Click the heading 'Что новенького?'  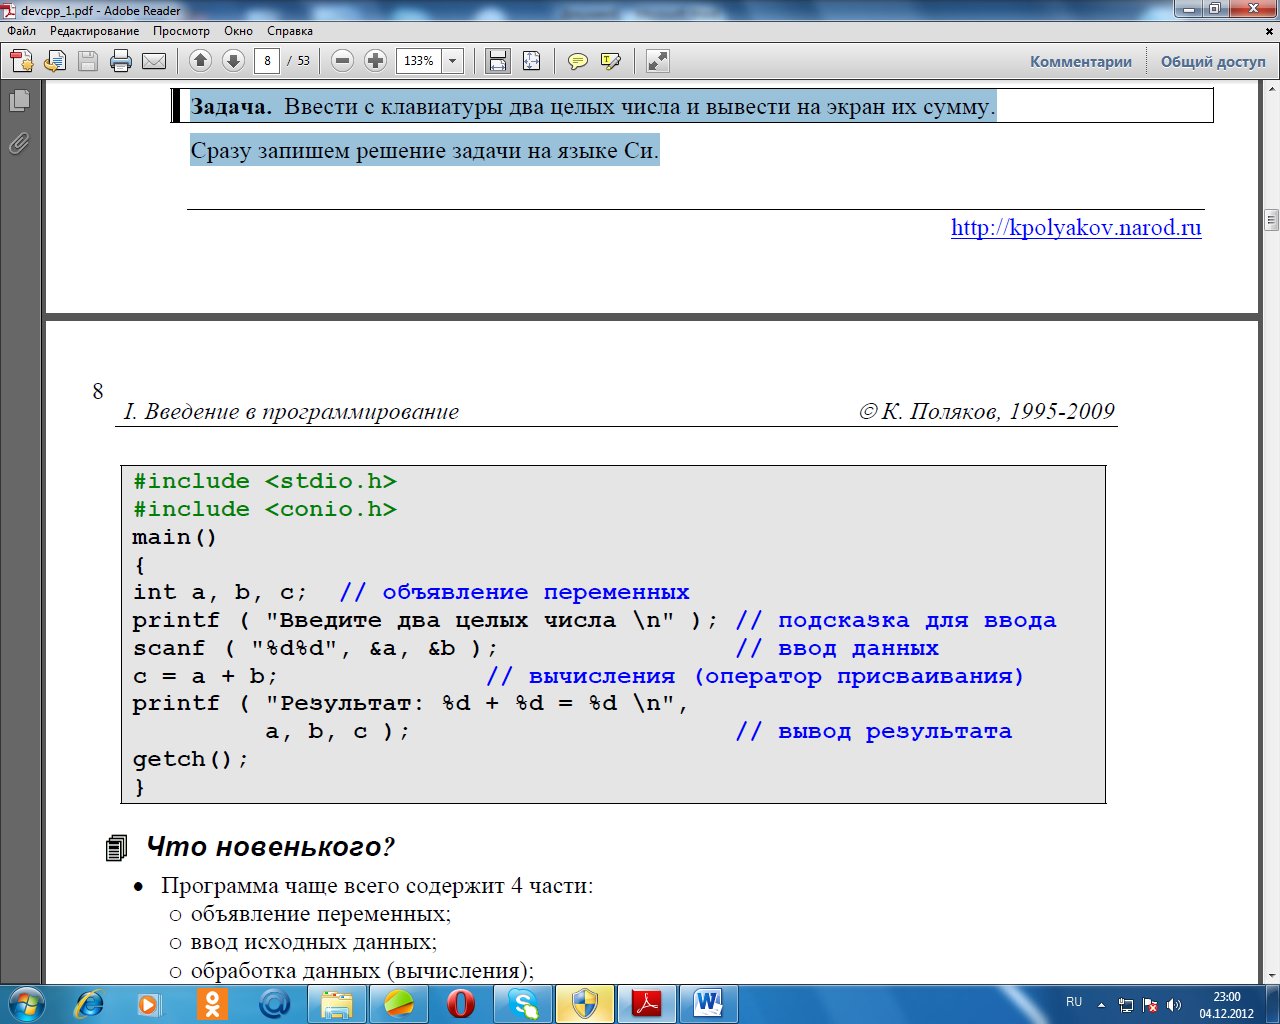[270, 846]
